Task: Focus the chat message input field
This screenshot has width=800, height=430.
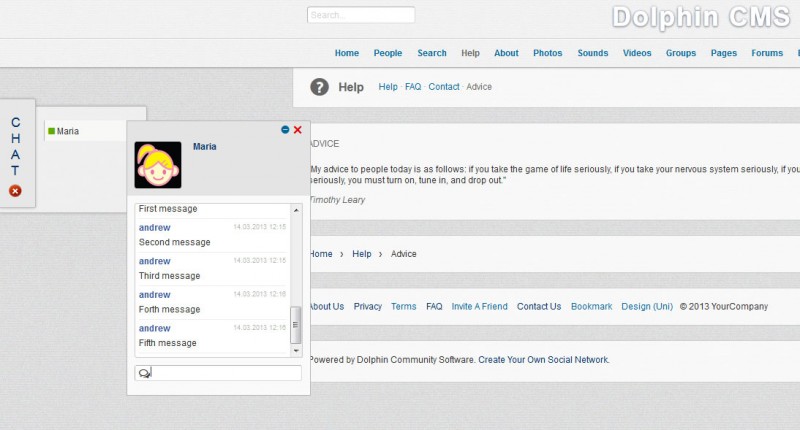Action: pos(218,373)
